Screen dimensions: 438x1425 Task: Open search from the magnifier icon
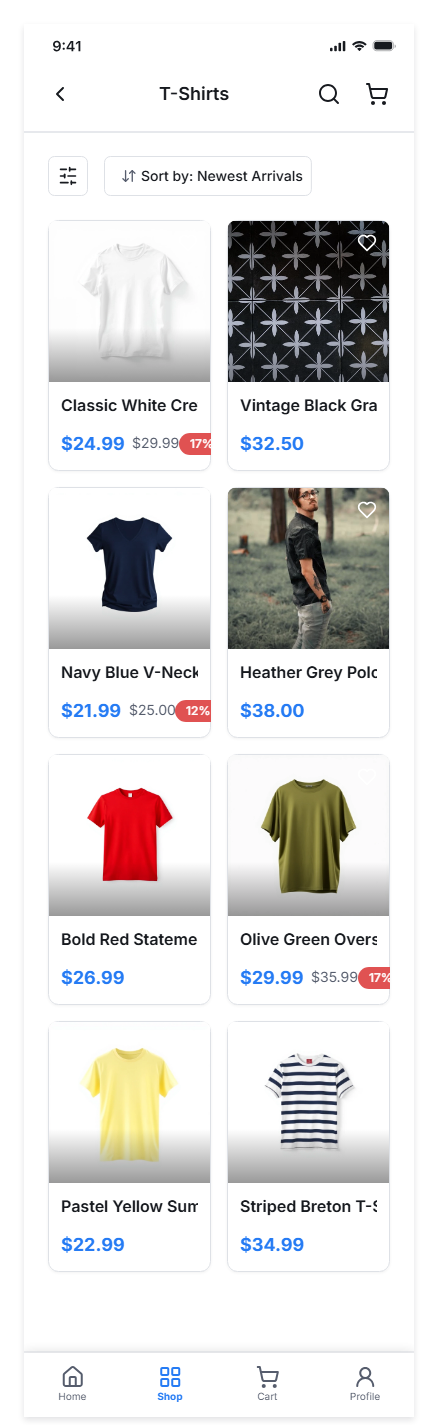pyautogui.click(x=329, y=94)
